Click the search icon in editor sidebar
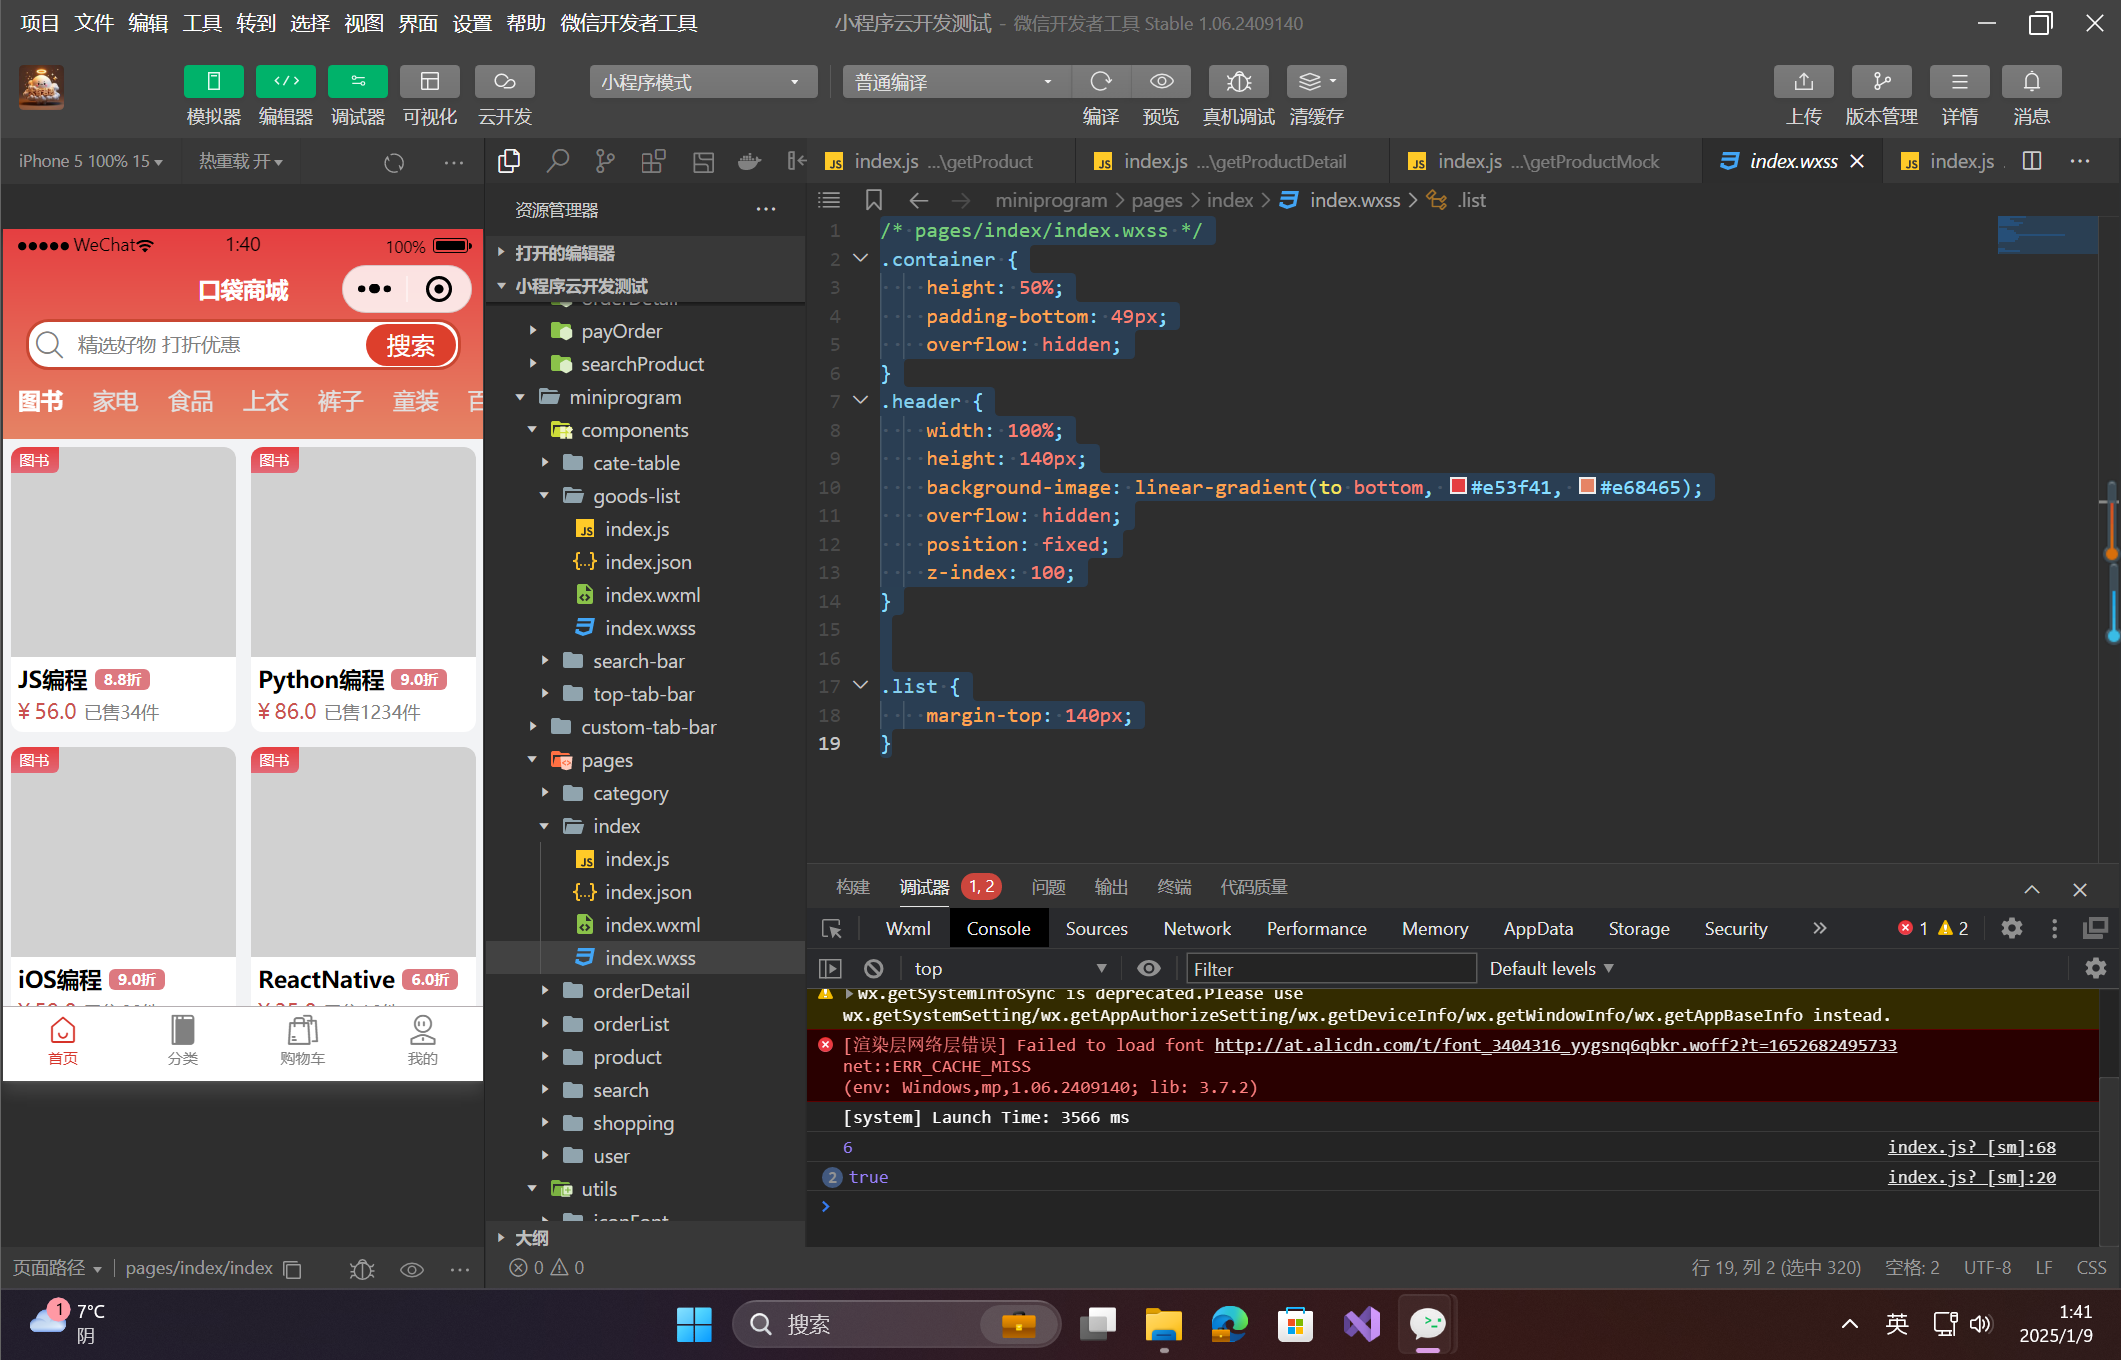Screen dimensions: 2121x1360 tap(557, 161)
